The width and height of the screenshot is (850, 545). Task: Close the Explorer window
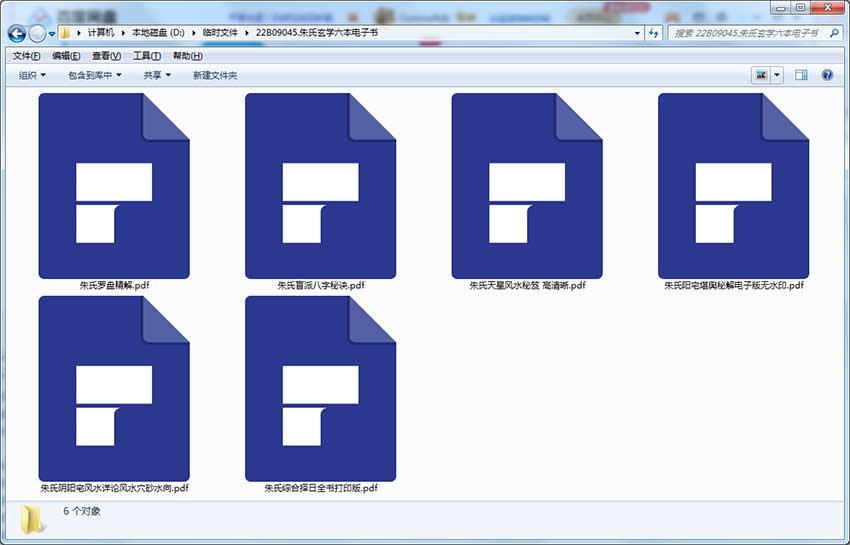coord(828,8)
